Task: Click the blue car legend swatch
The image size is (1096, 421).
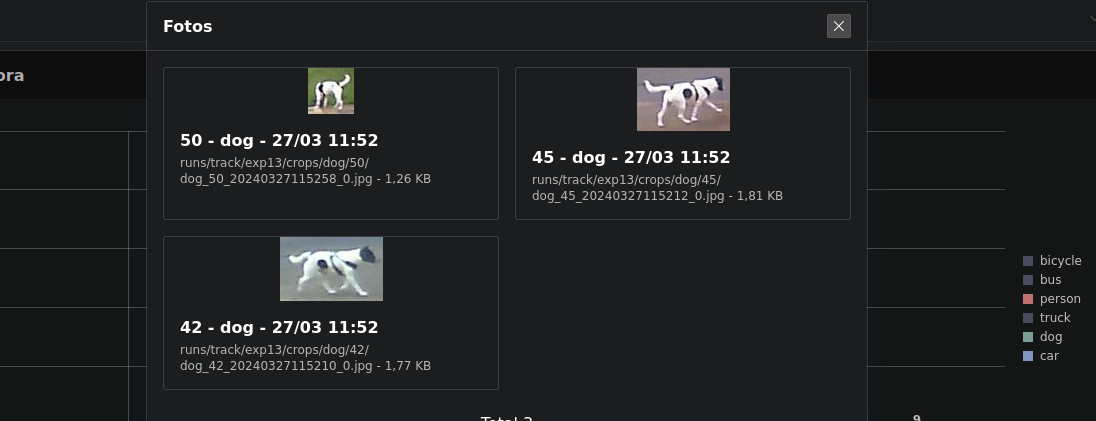Action: click(1028, 356)
